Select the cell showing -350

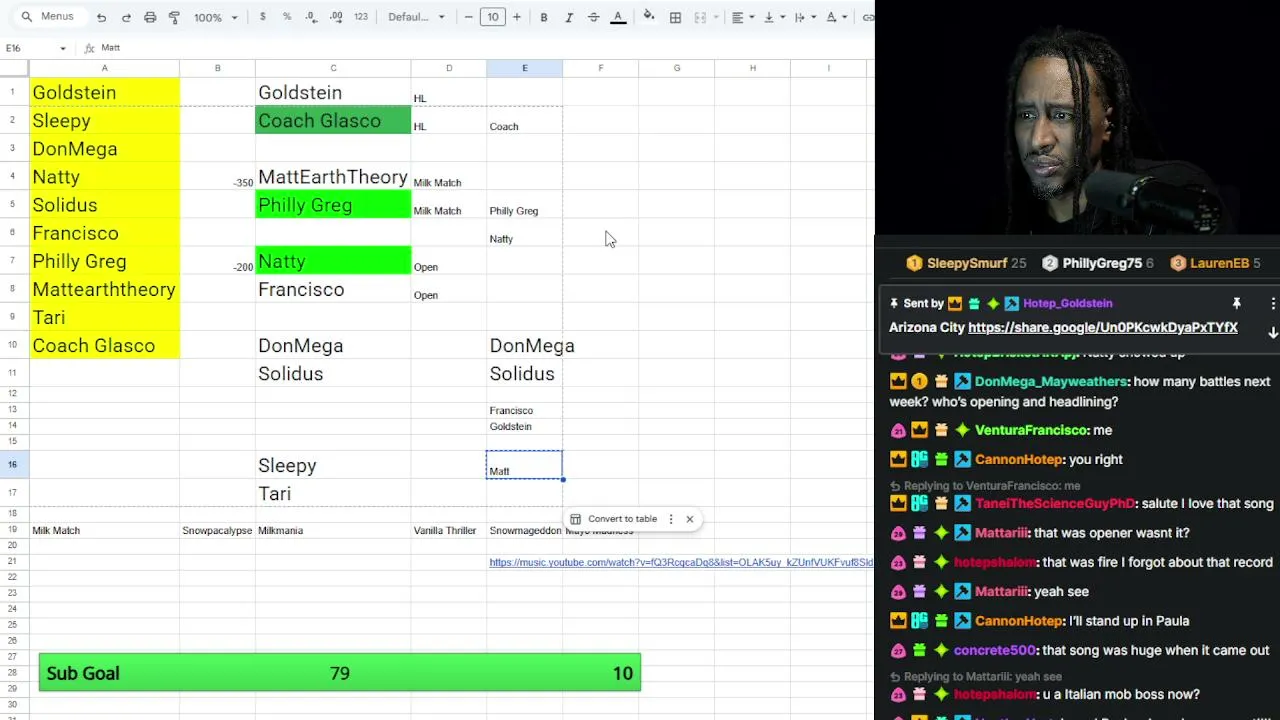[217, 177]
